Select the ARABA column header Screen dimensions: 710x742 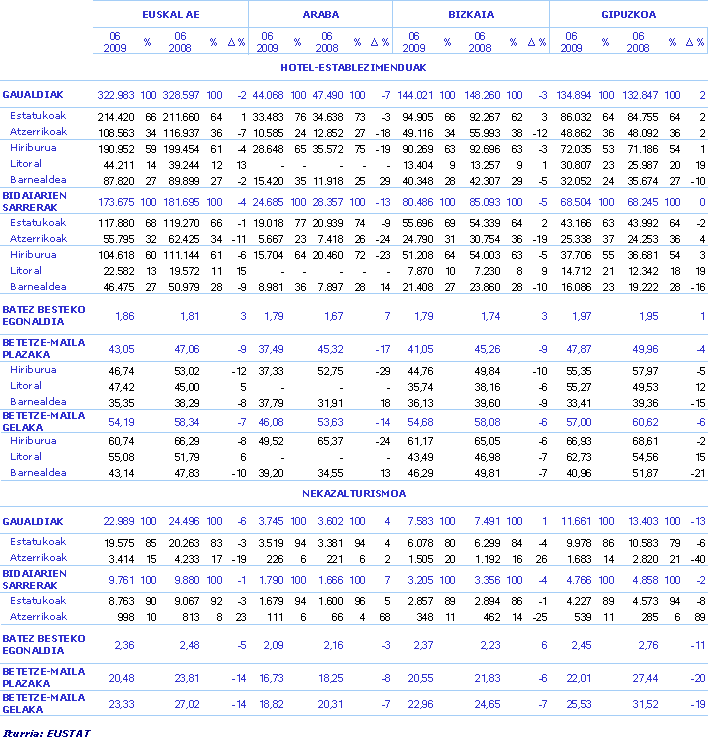[x=320, y=14]
